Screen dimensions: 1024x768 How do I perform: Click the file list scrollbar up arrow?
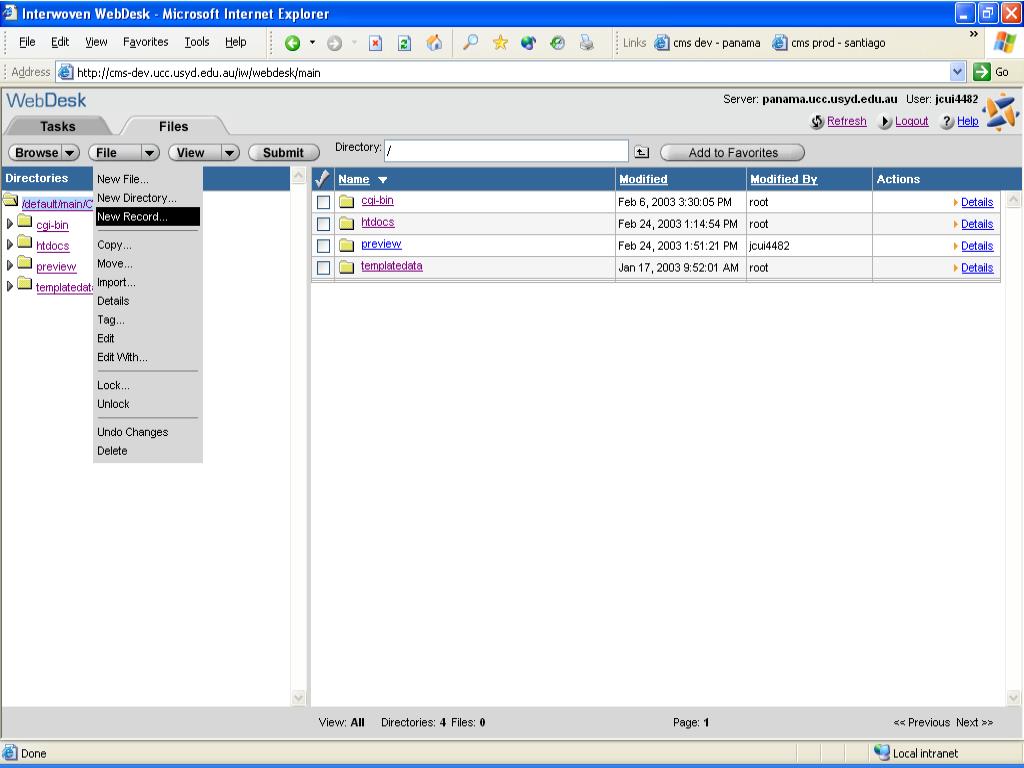[1013, 199]
